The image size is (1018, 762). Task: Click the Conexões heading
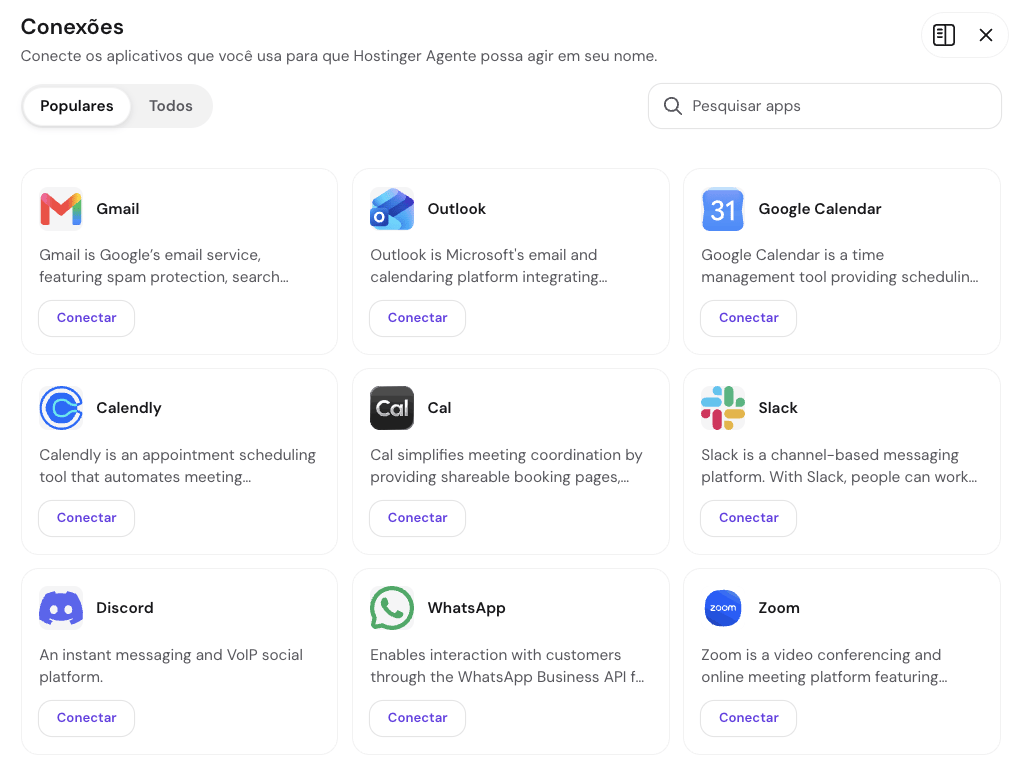pos(72,27)
